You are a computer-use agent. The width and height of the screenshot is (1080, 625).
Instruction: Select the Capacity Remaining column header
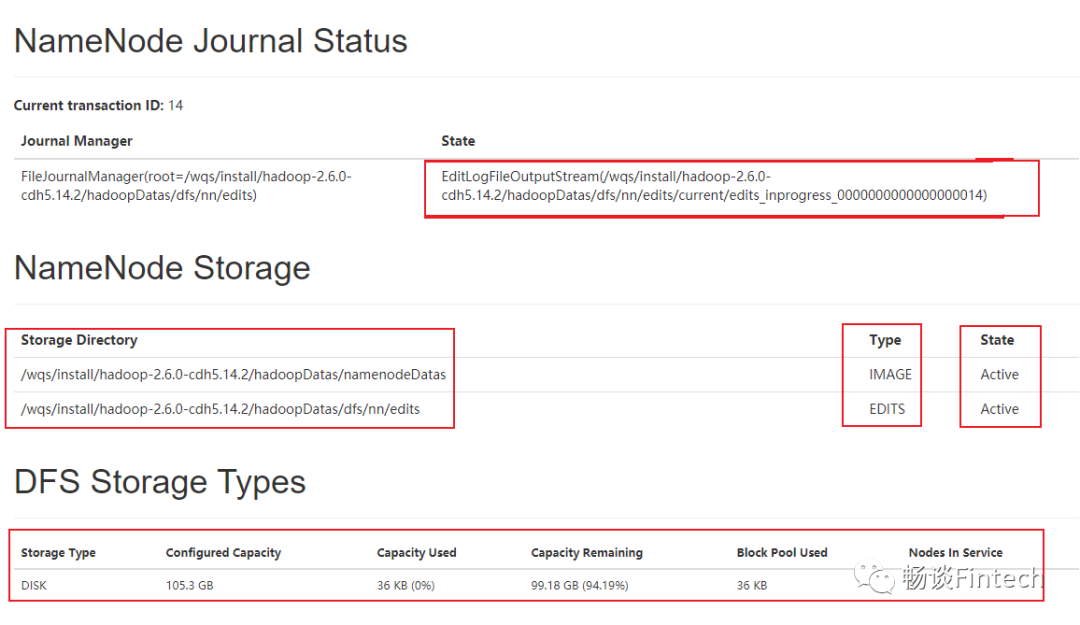[x=587, y=553]
